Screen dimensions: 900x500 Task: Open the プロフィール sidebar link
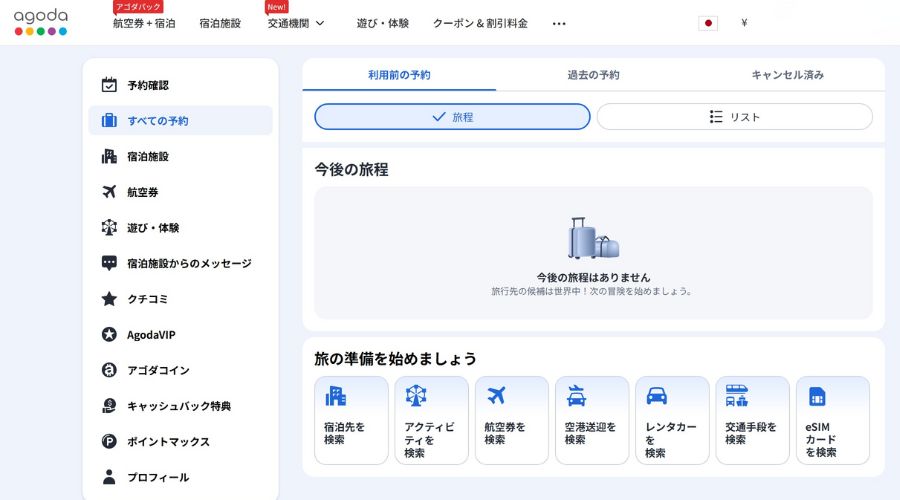coord(180,477)
